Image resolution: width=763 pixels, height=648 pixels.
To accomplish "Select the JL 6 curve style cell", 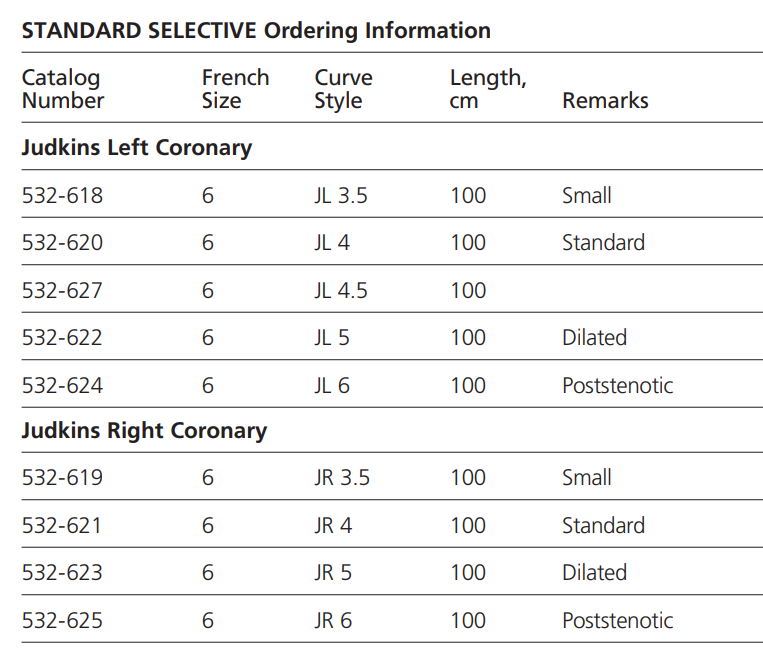I will [x=332, y=385].
